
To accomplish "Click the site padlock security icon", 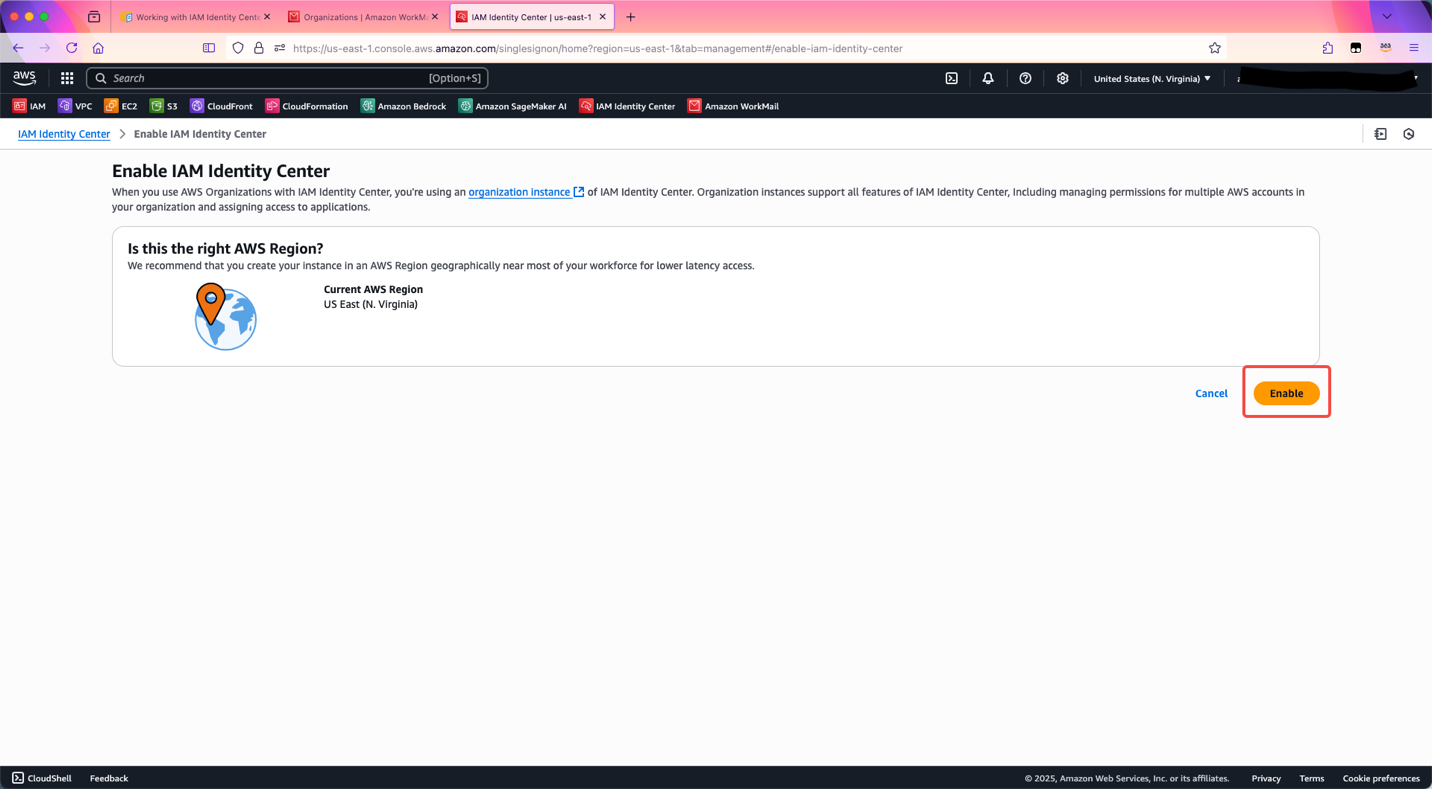I will pos(259,48).
